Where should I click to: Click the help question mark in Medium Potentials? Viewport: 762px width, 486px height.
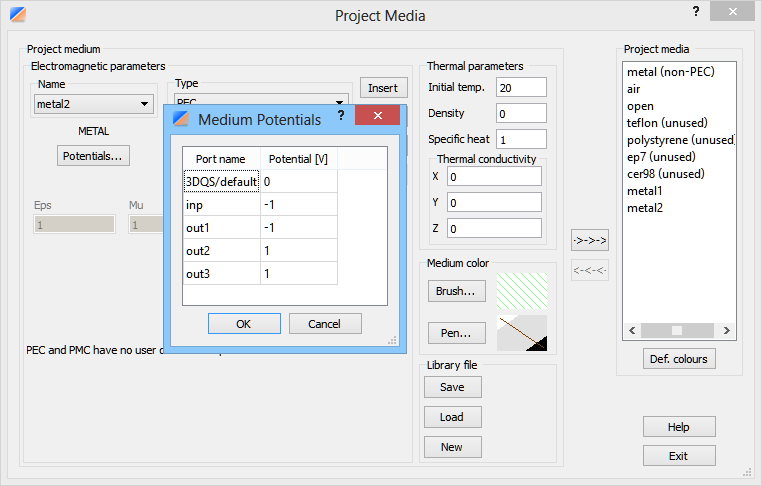coord(340,117)
